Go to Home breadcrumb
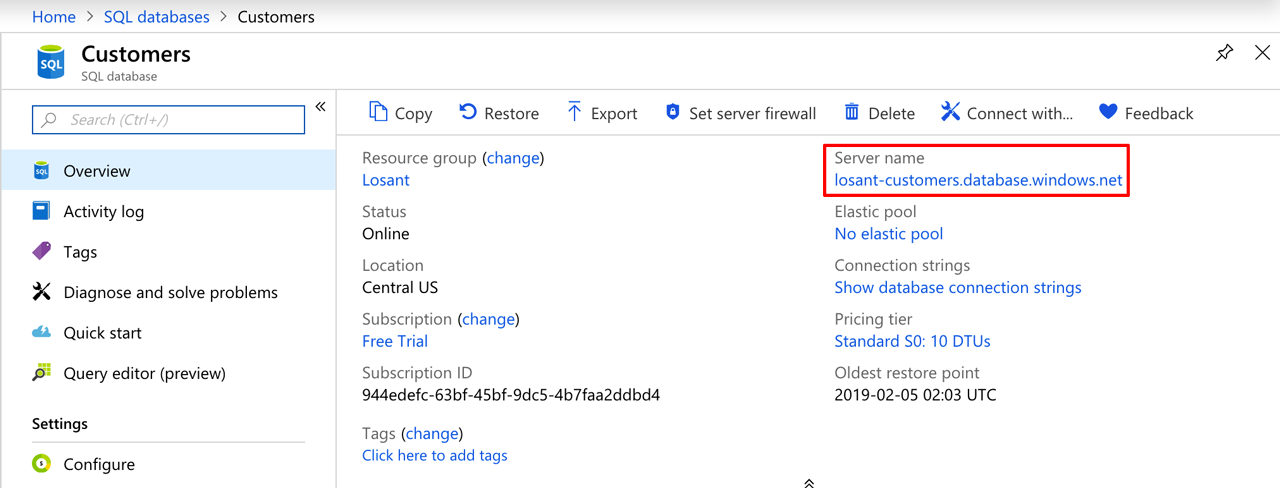 point(54,17)
